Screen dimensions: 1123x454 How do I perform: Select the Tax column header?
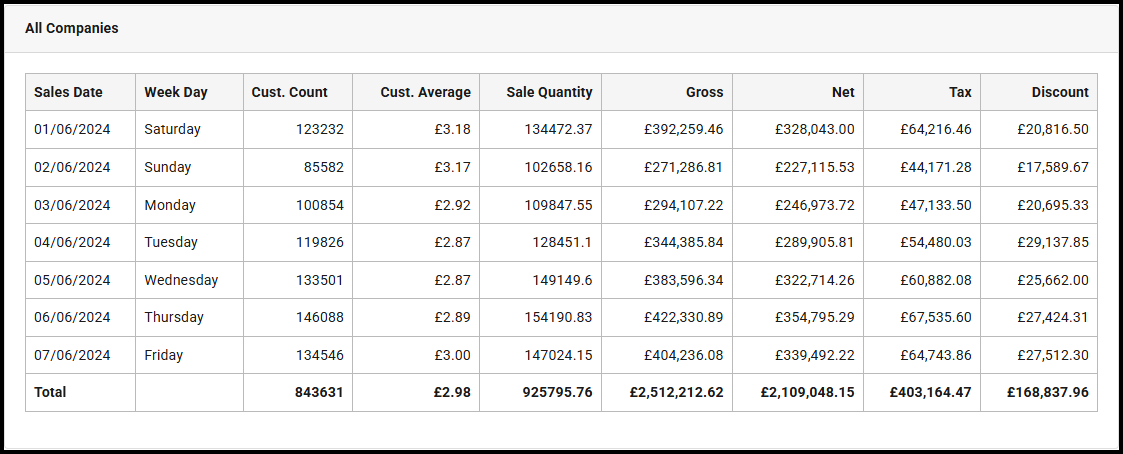(x=960, y=92)
